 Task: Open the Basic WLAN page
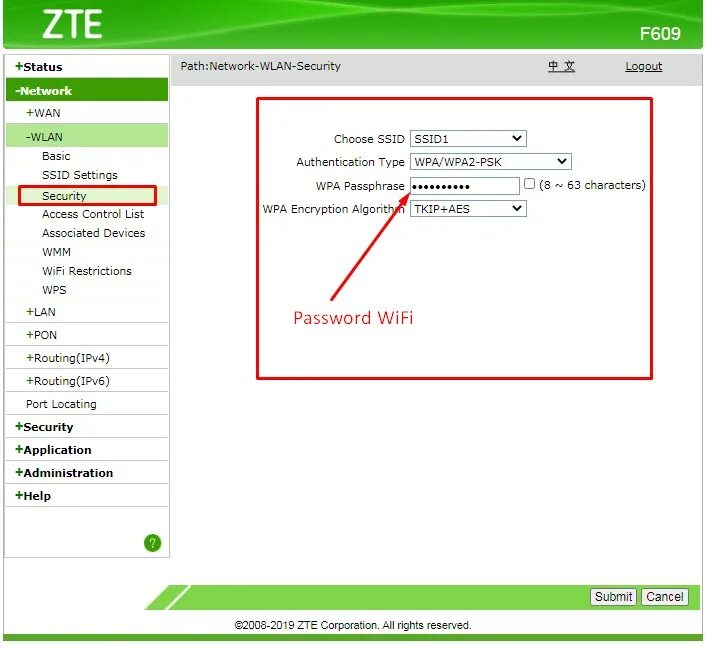click(56, 156)
